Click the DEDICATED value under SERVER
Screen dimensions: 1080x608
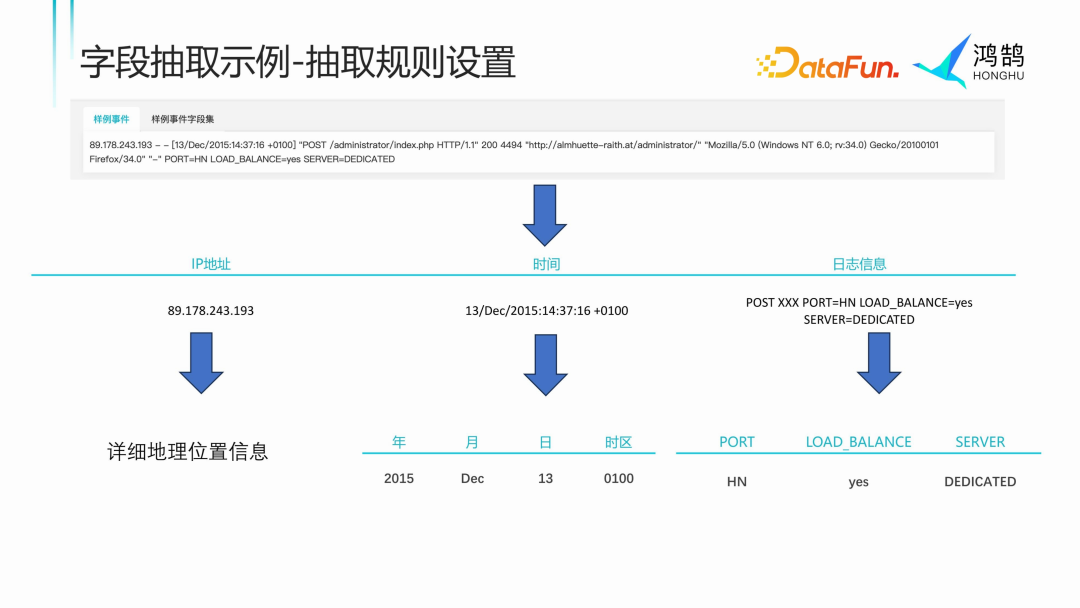pyautogui.click(x=980, y=482)
